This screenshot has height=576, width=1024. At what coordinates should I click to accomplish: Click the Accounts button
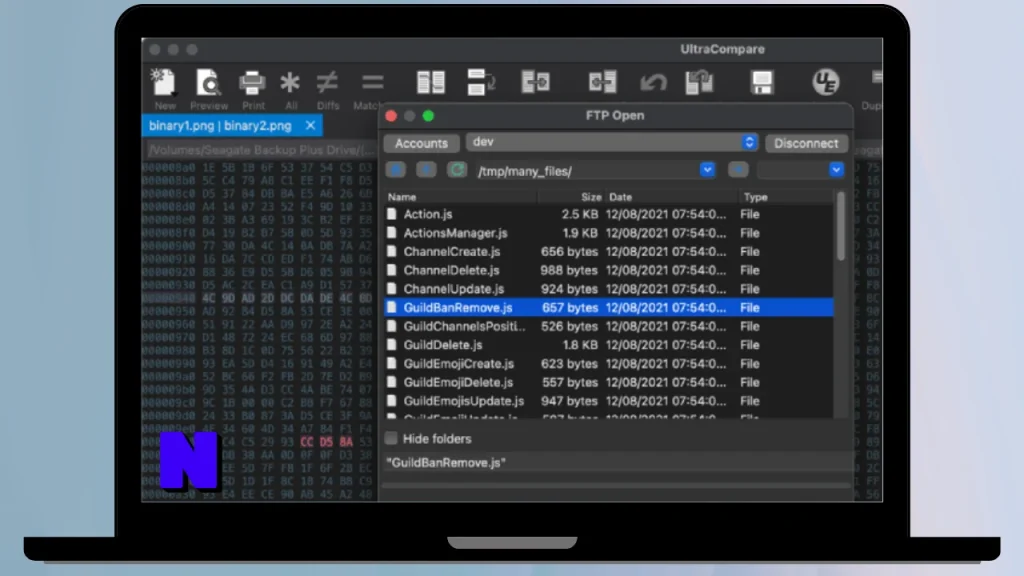421,143
